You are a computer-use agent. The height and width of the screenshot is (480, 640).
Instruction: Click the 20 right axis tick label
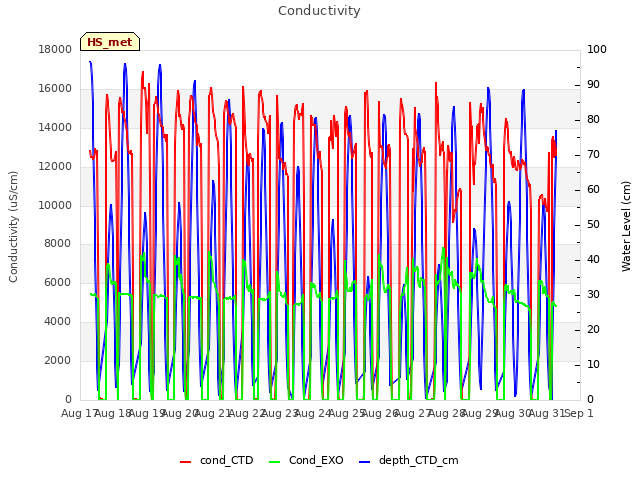(x=593, y=330)
